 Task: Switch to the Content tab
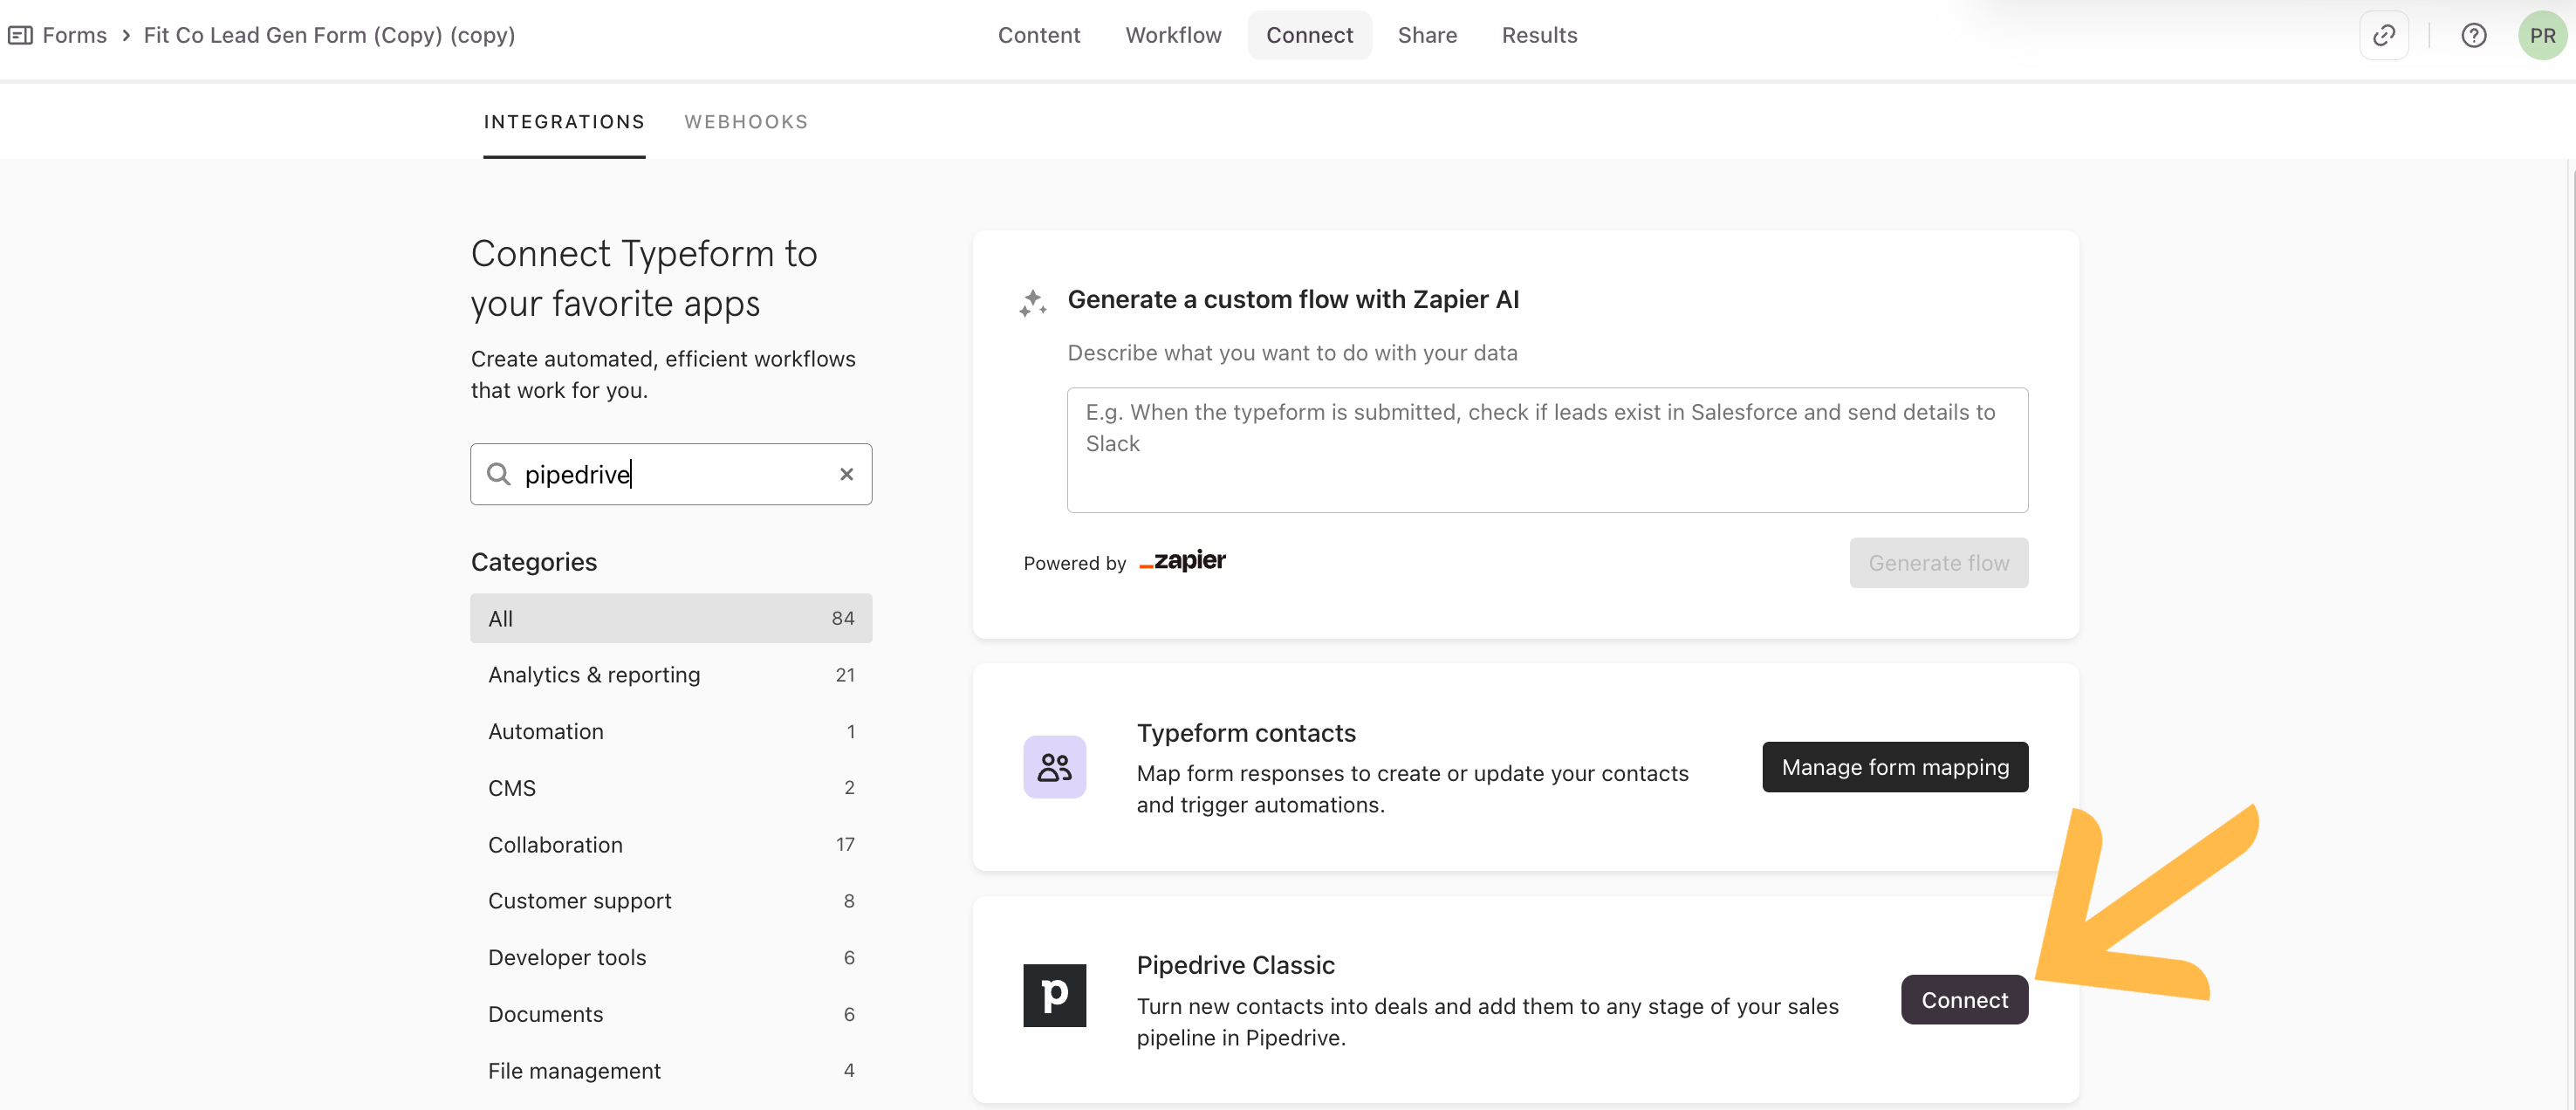coord(1038,35)
